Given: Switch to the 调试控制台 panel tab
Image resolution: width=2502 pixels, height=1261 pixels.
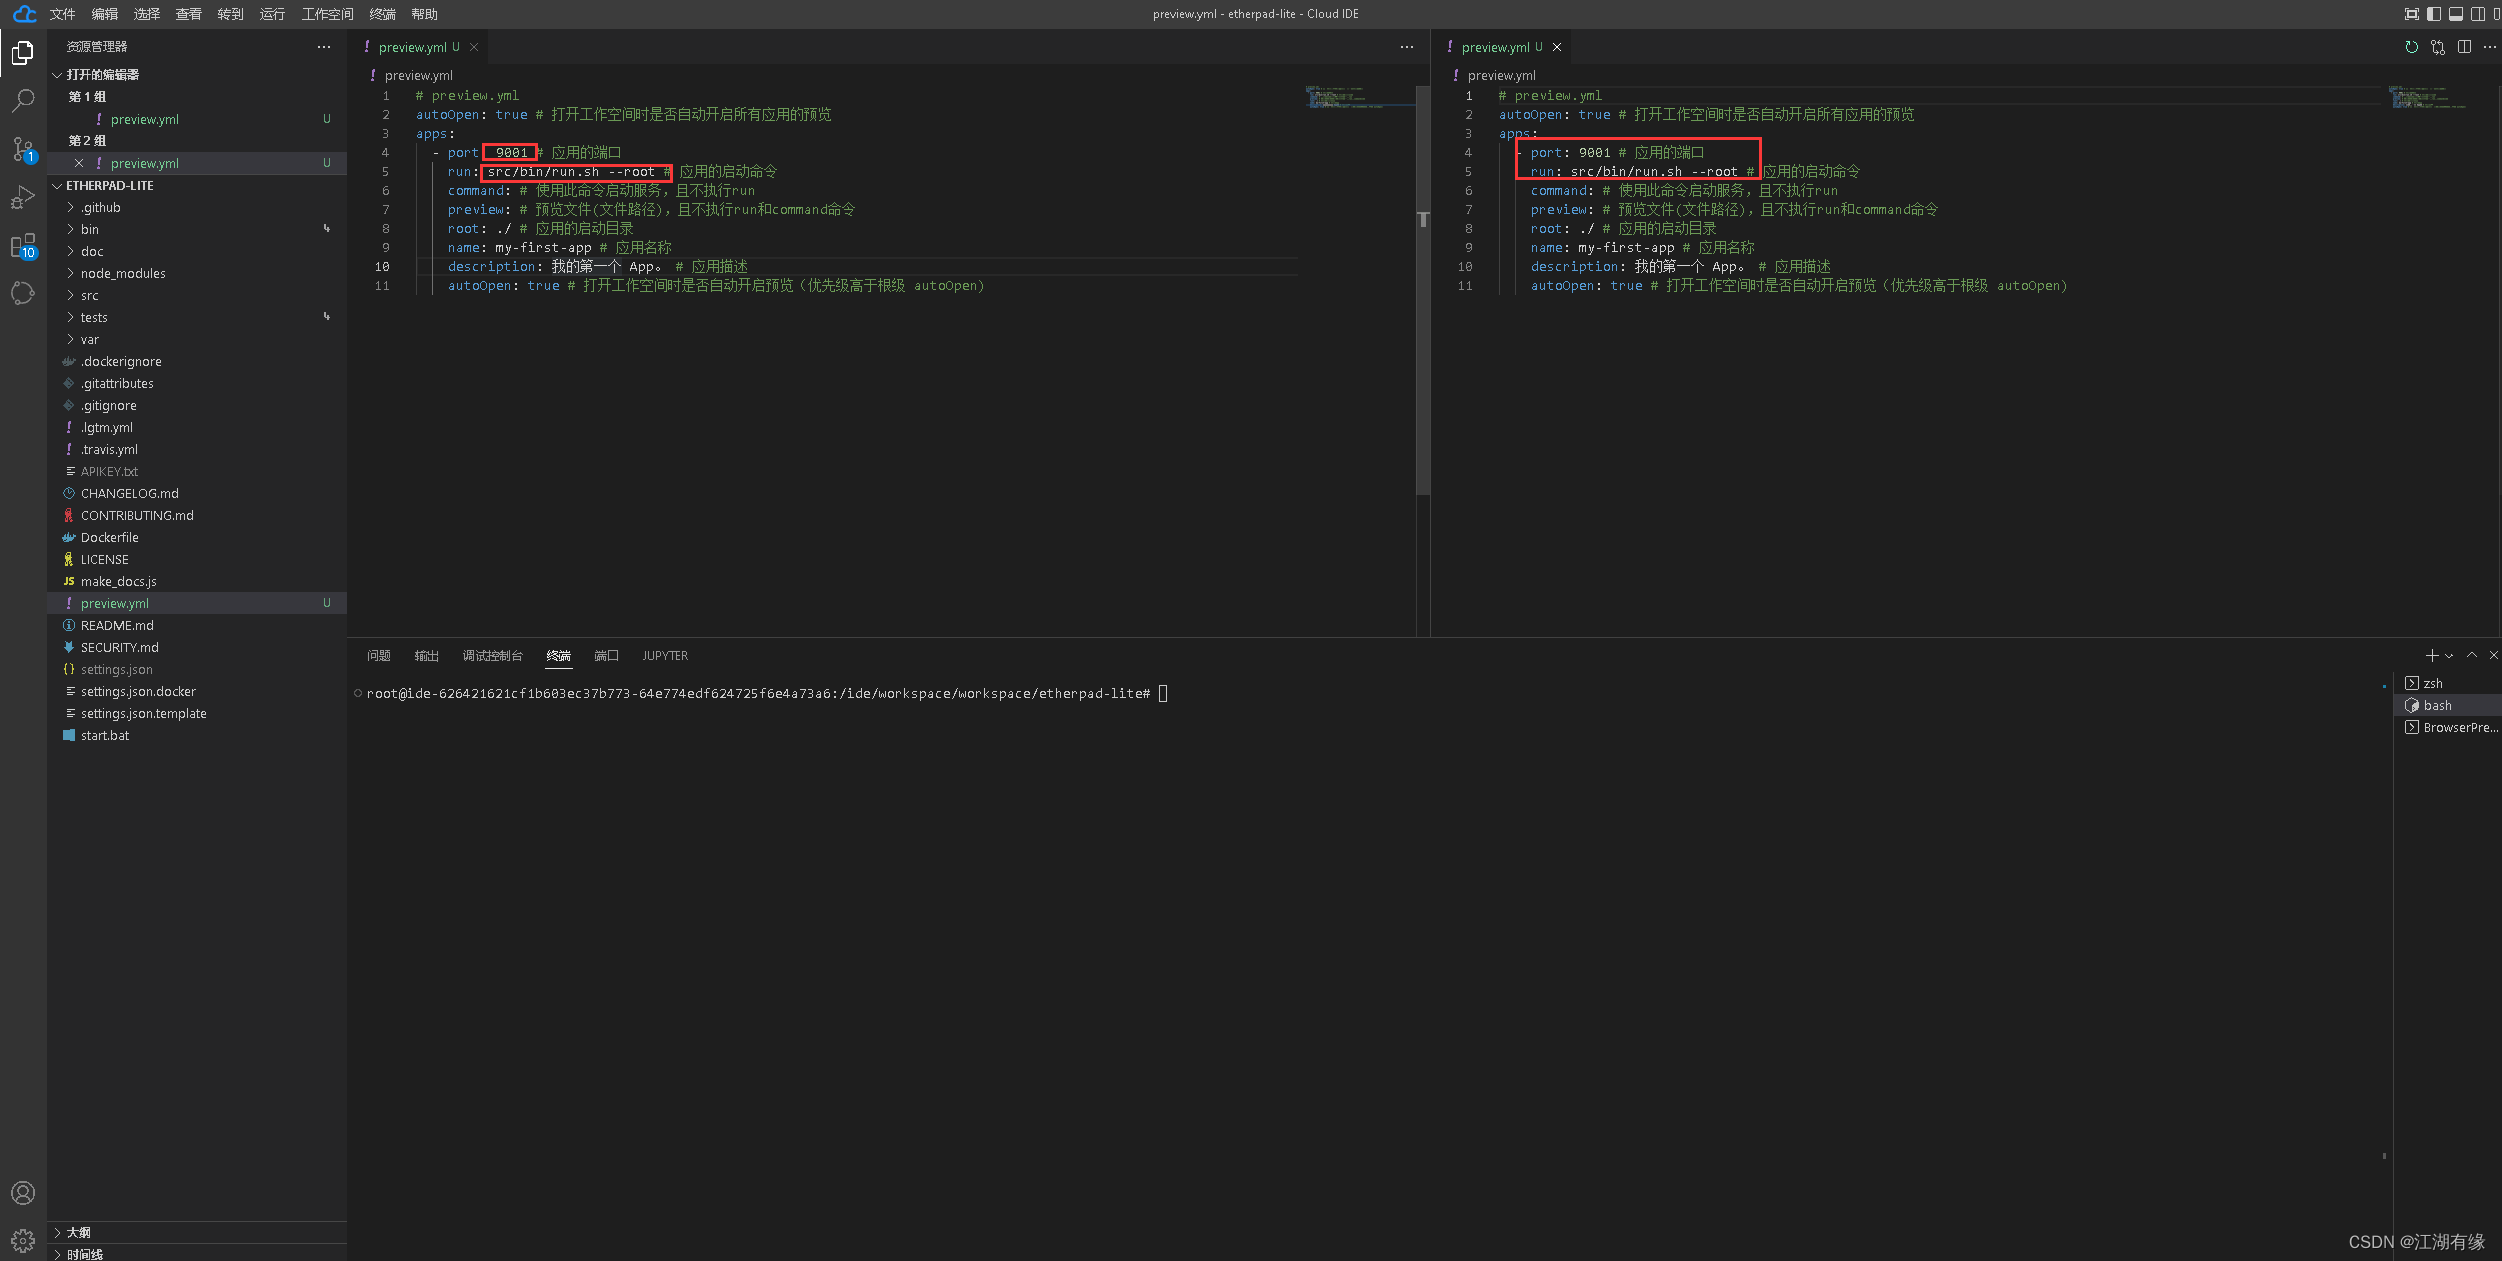Looking at the screenshot, I should pyautogui.click(x=492, y=656).
